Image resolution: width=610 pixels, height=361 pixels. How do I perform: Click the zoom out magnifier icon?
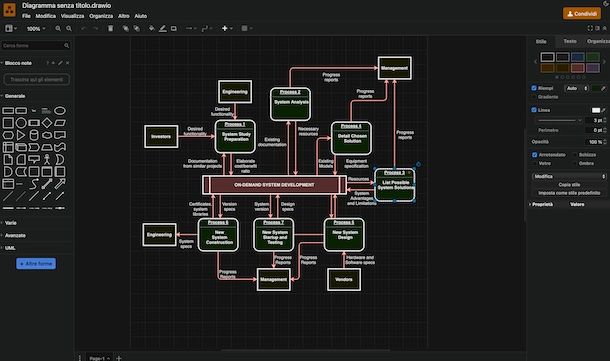69,28
